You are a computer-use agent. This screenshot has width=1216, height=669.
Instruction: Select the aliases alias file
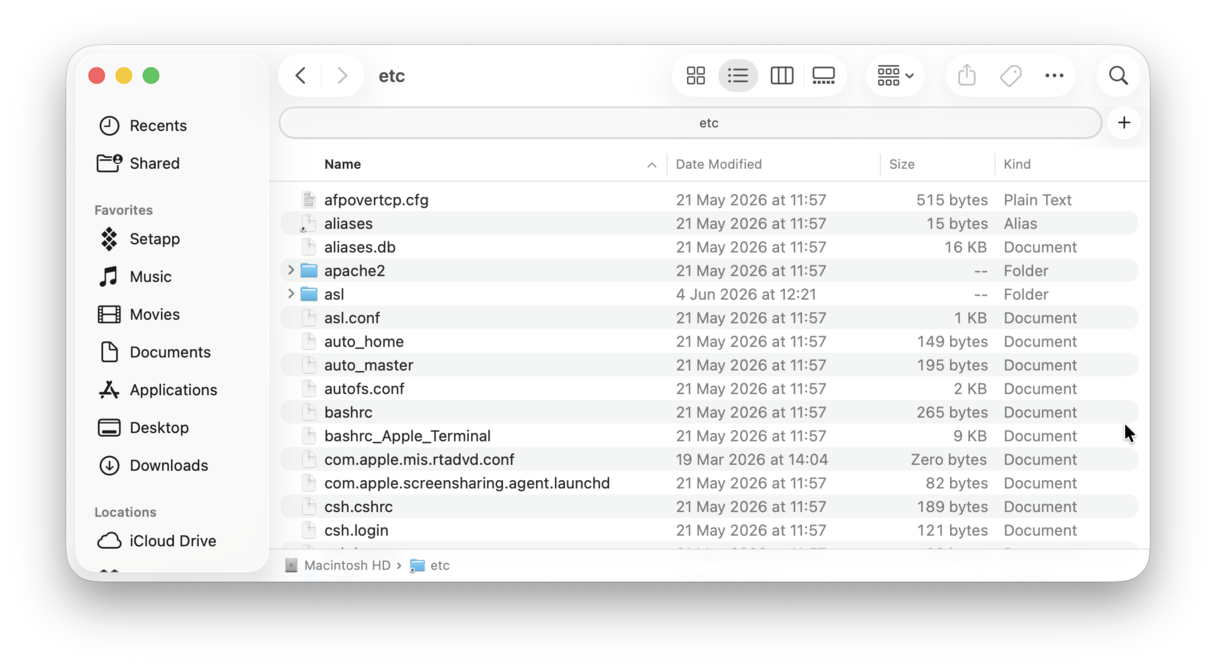[x=709, y=224]
